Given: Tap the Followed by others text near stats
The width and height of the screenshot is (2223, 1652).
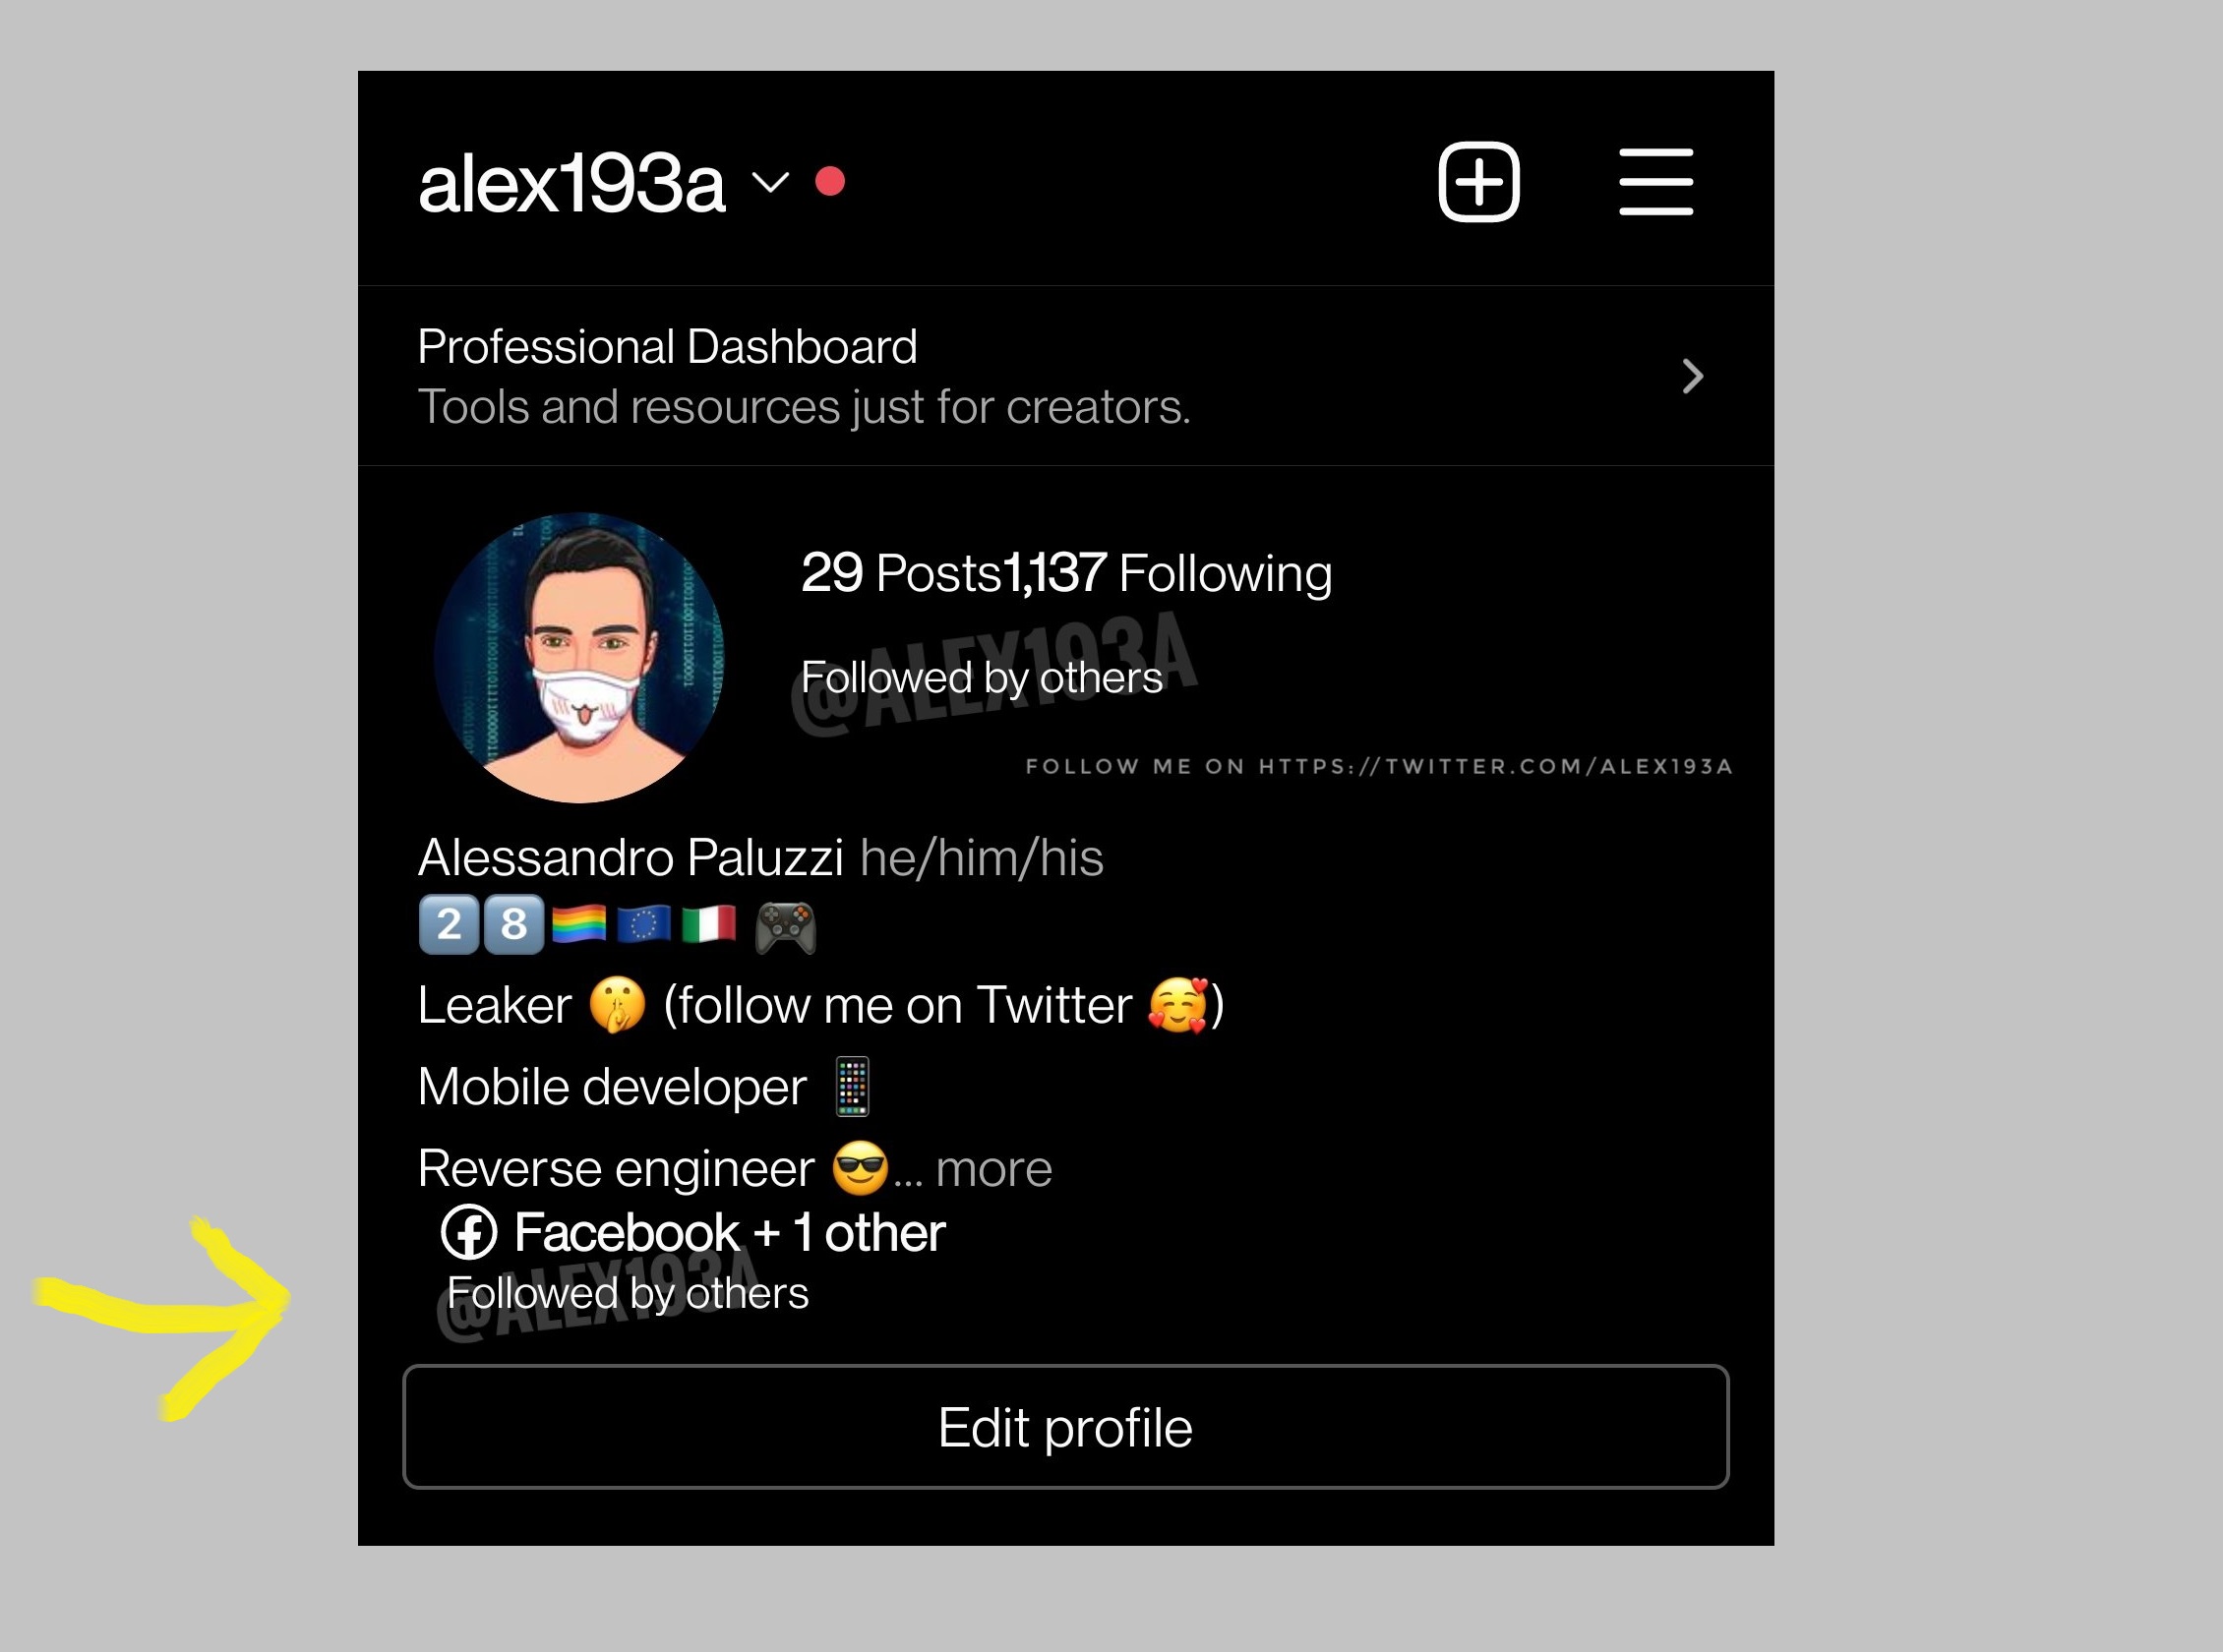Looking at the screenshot, I should point(982,678).
